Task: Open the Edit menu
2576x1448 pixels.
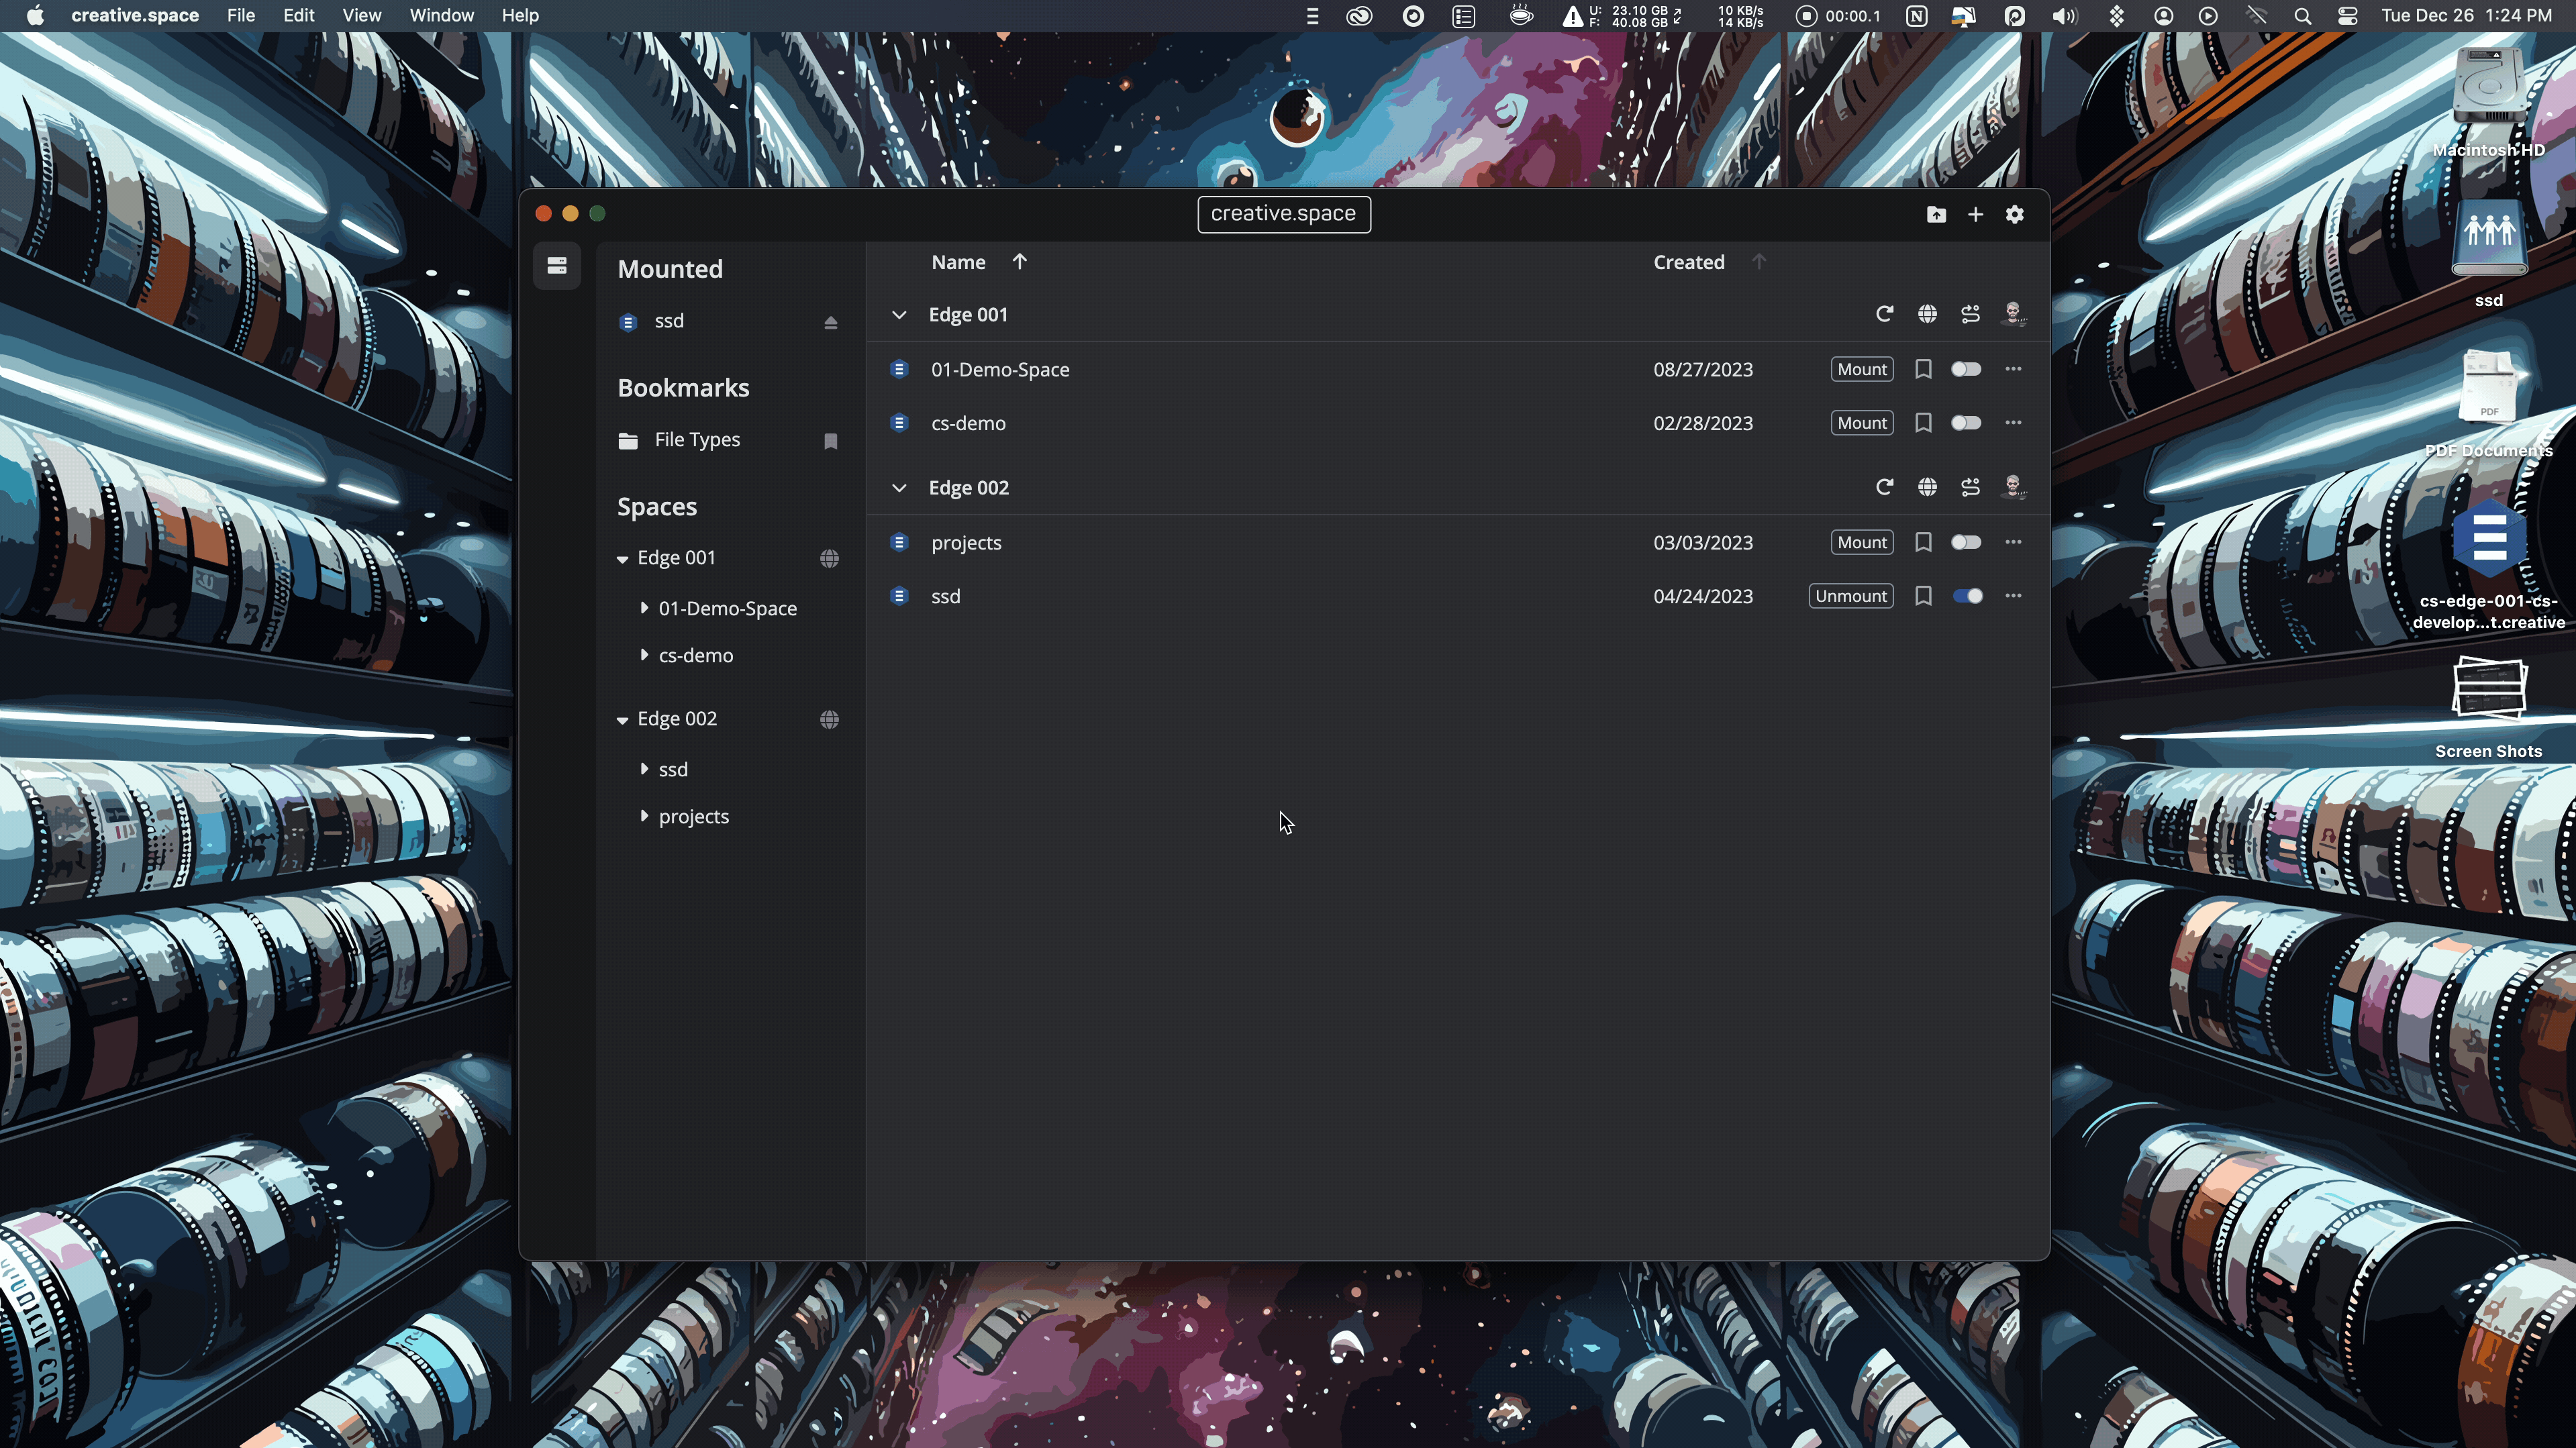Action: point(298,15)
